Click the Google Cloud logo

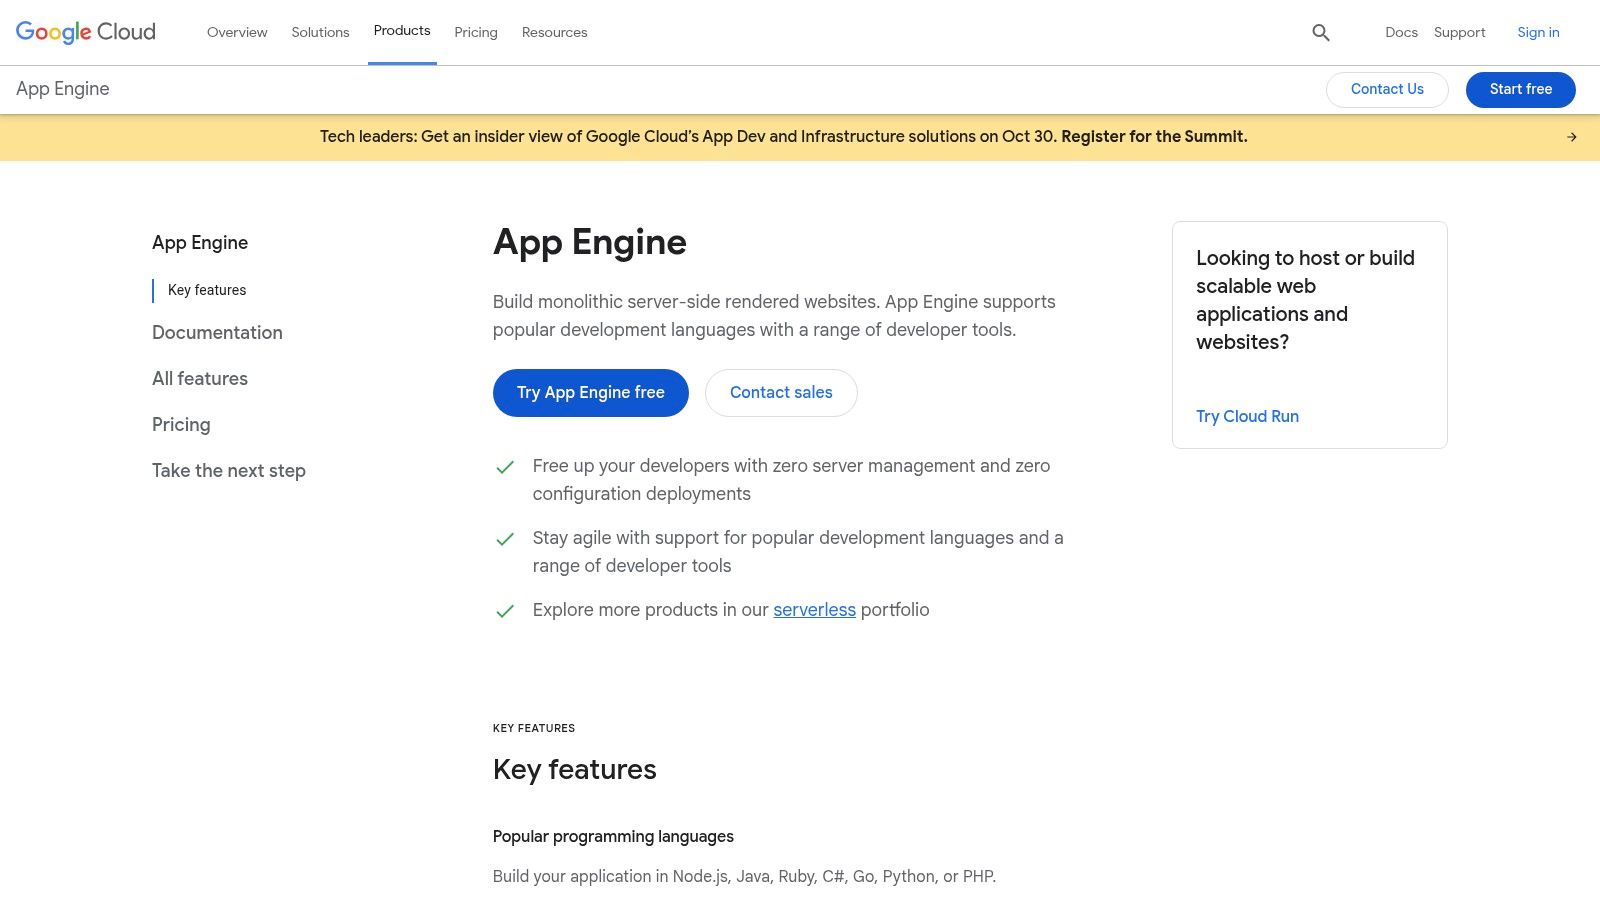point(86,32)
